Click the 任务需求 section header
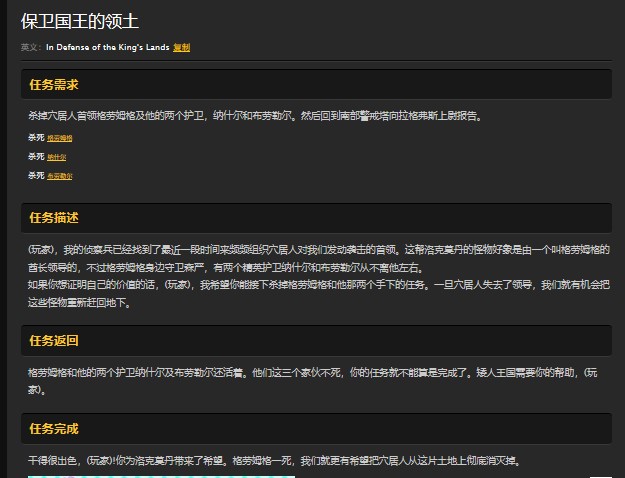Image resolution: width=625 pixels, height=478 pixels. 54,84
